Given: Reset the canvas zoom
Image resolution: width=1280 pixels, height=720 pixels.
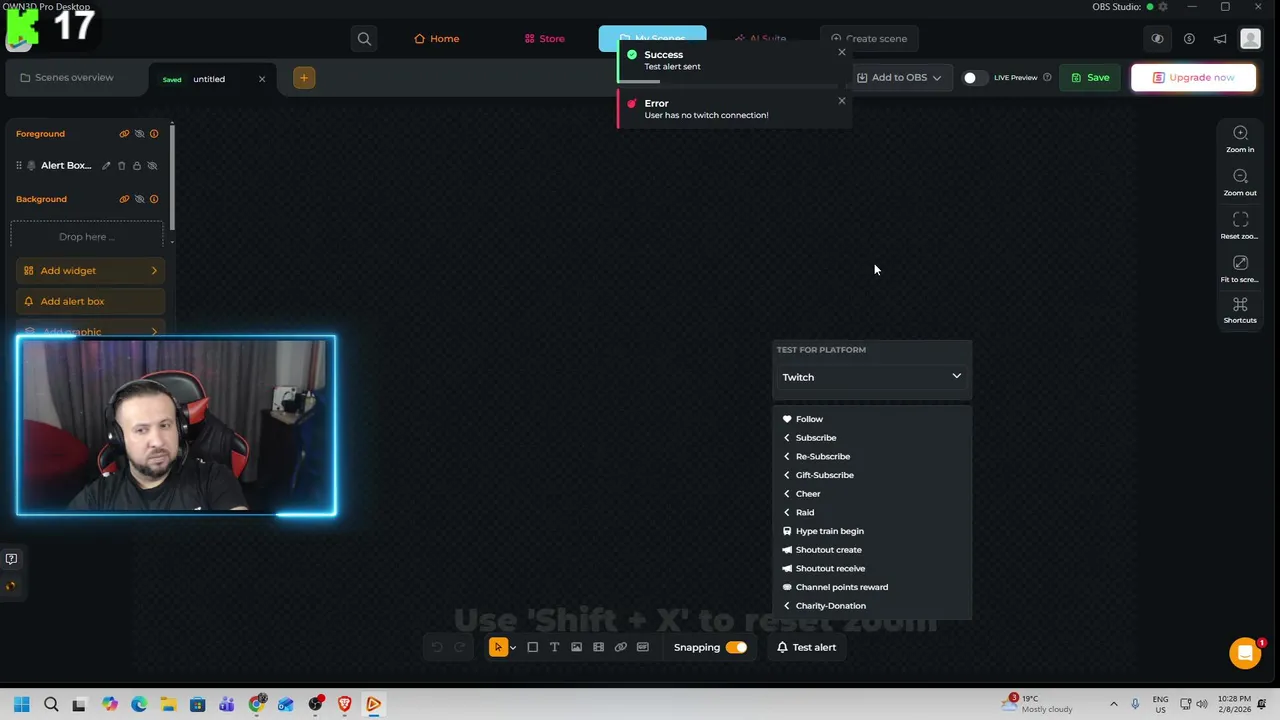Looking at the screenshot, I should (1240, 225).
